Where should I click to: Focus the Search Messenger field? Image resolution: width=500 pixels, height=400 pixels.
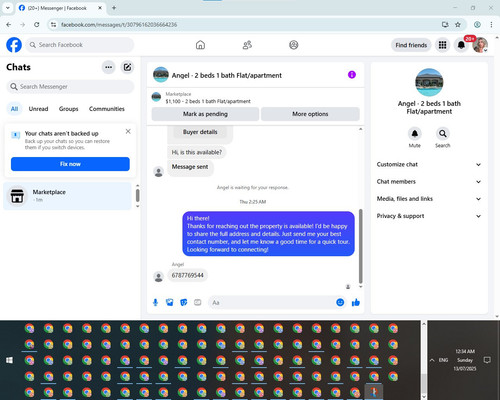70,87
